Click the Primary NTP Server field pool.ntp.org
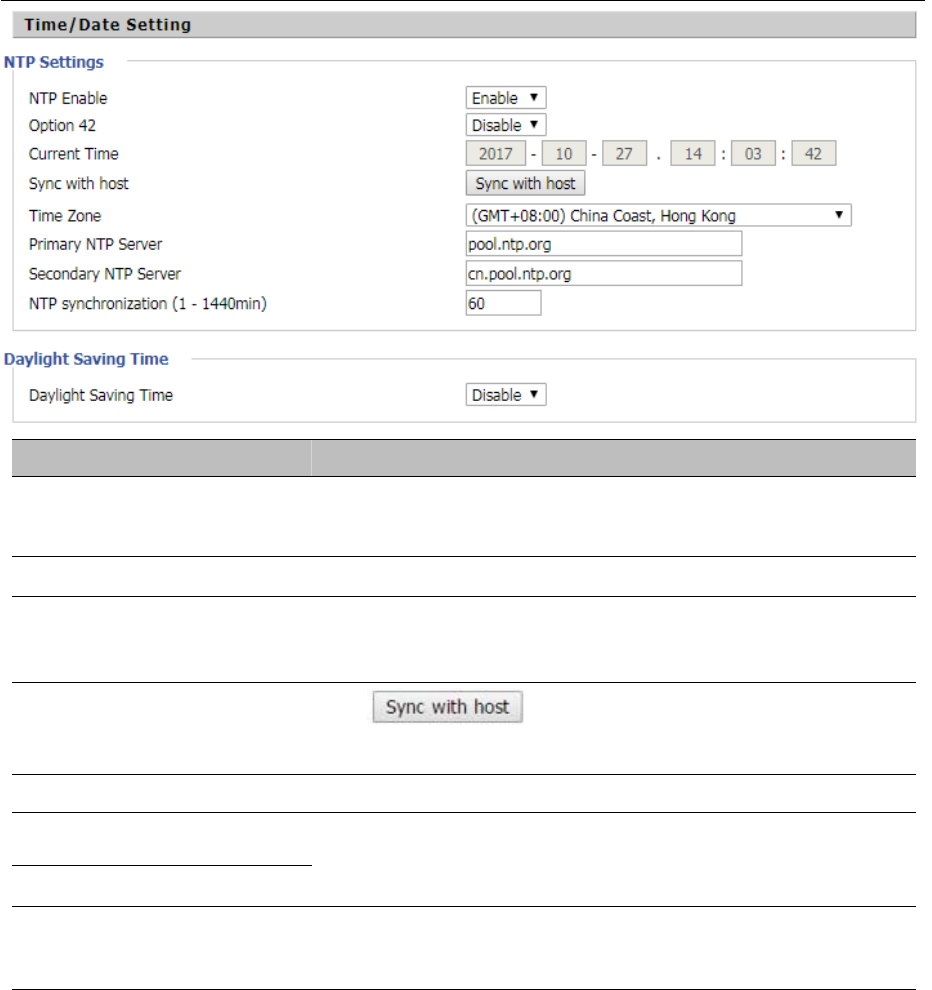932x990 pixels. [604, 244]
